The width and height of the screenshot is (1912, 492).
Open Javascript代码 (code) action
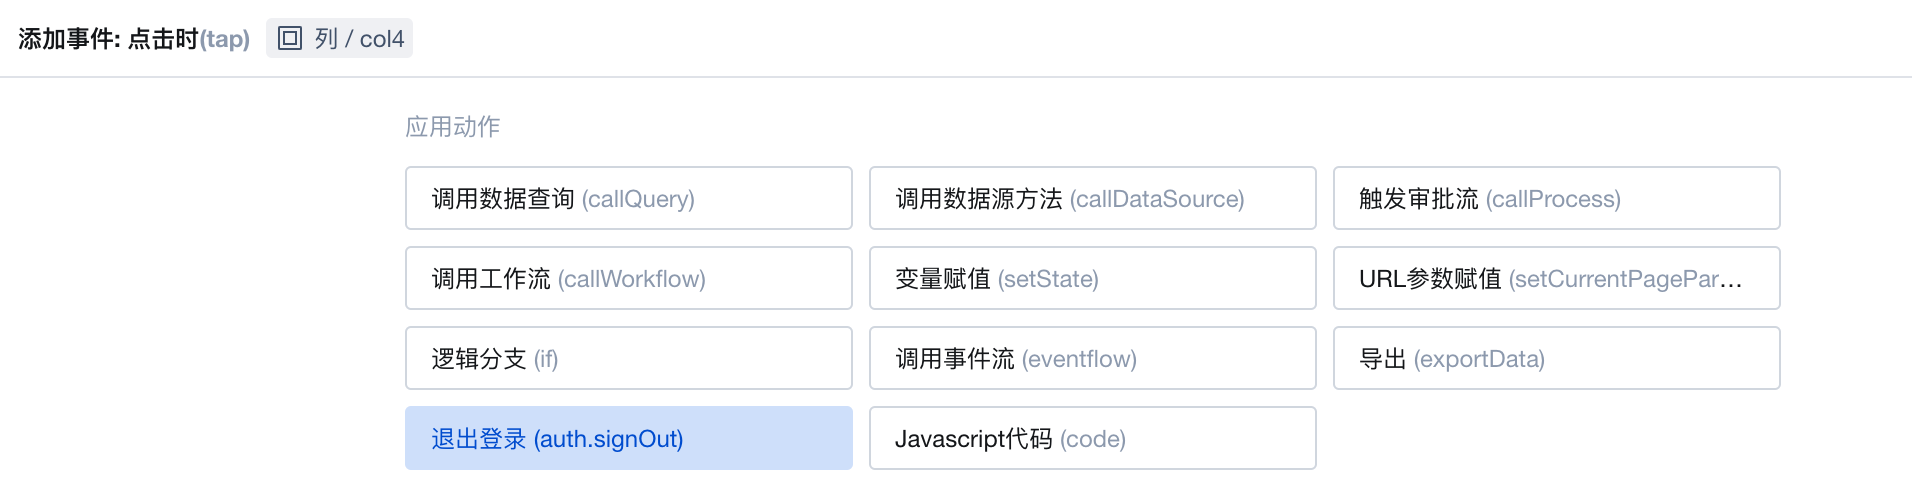(x=1093, y=438)
